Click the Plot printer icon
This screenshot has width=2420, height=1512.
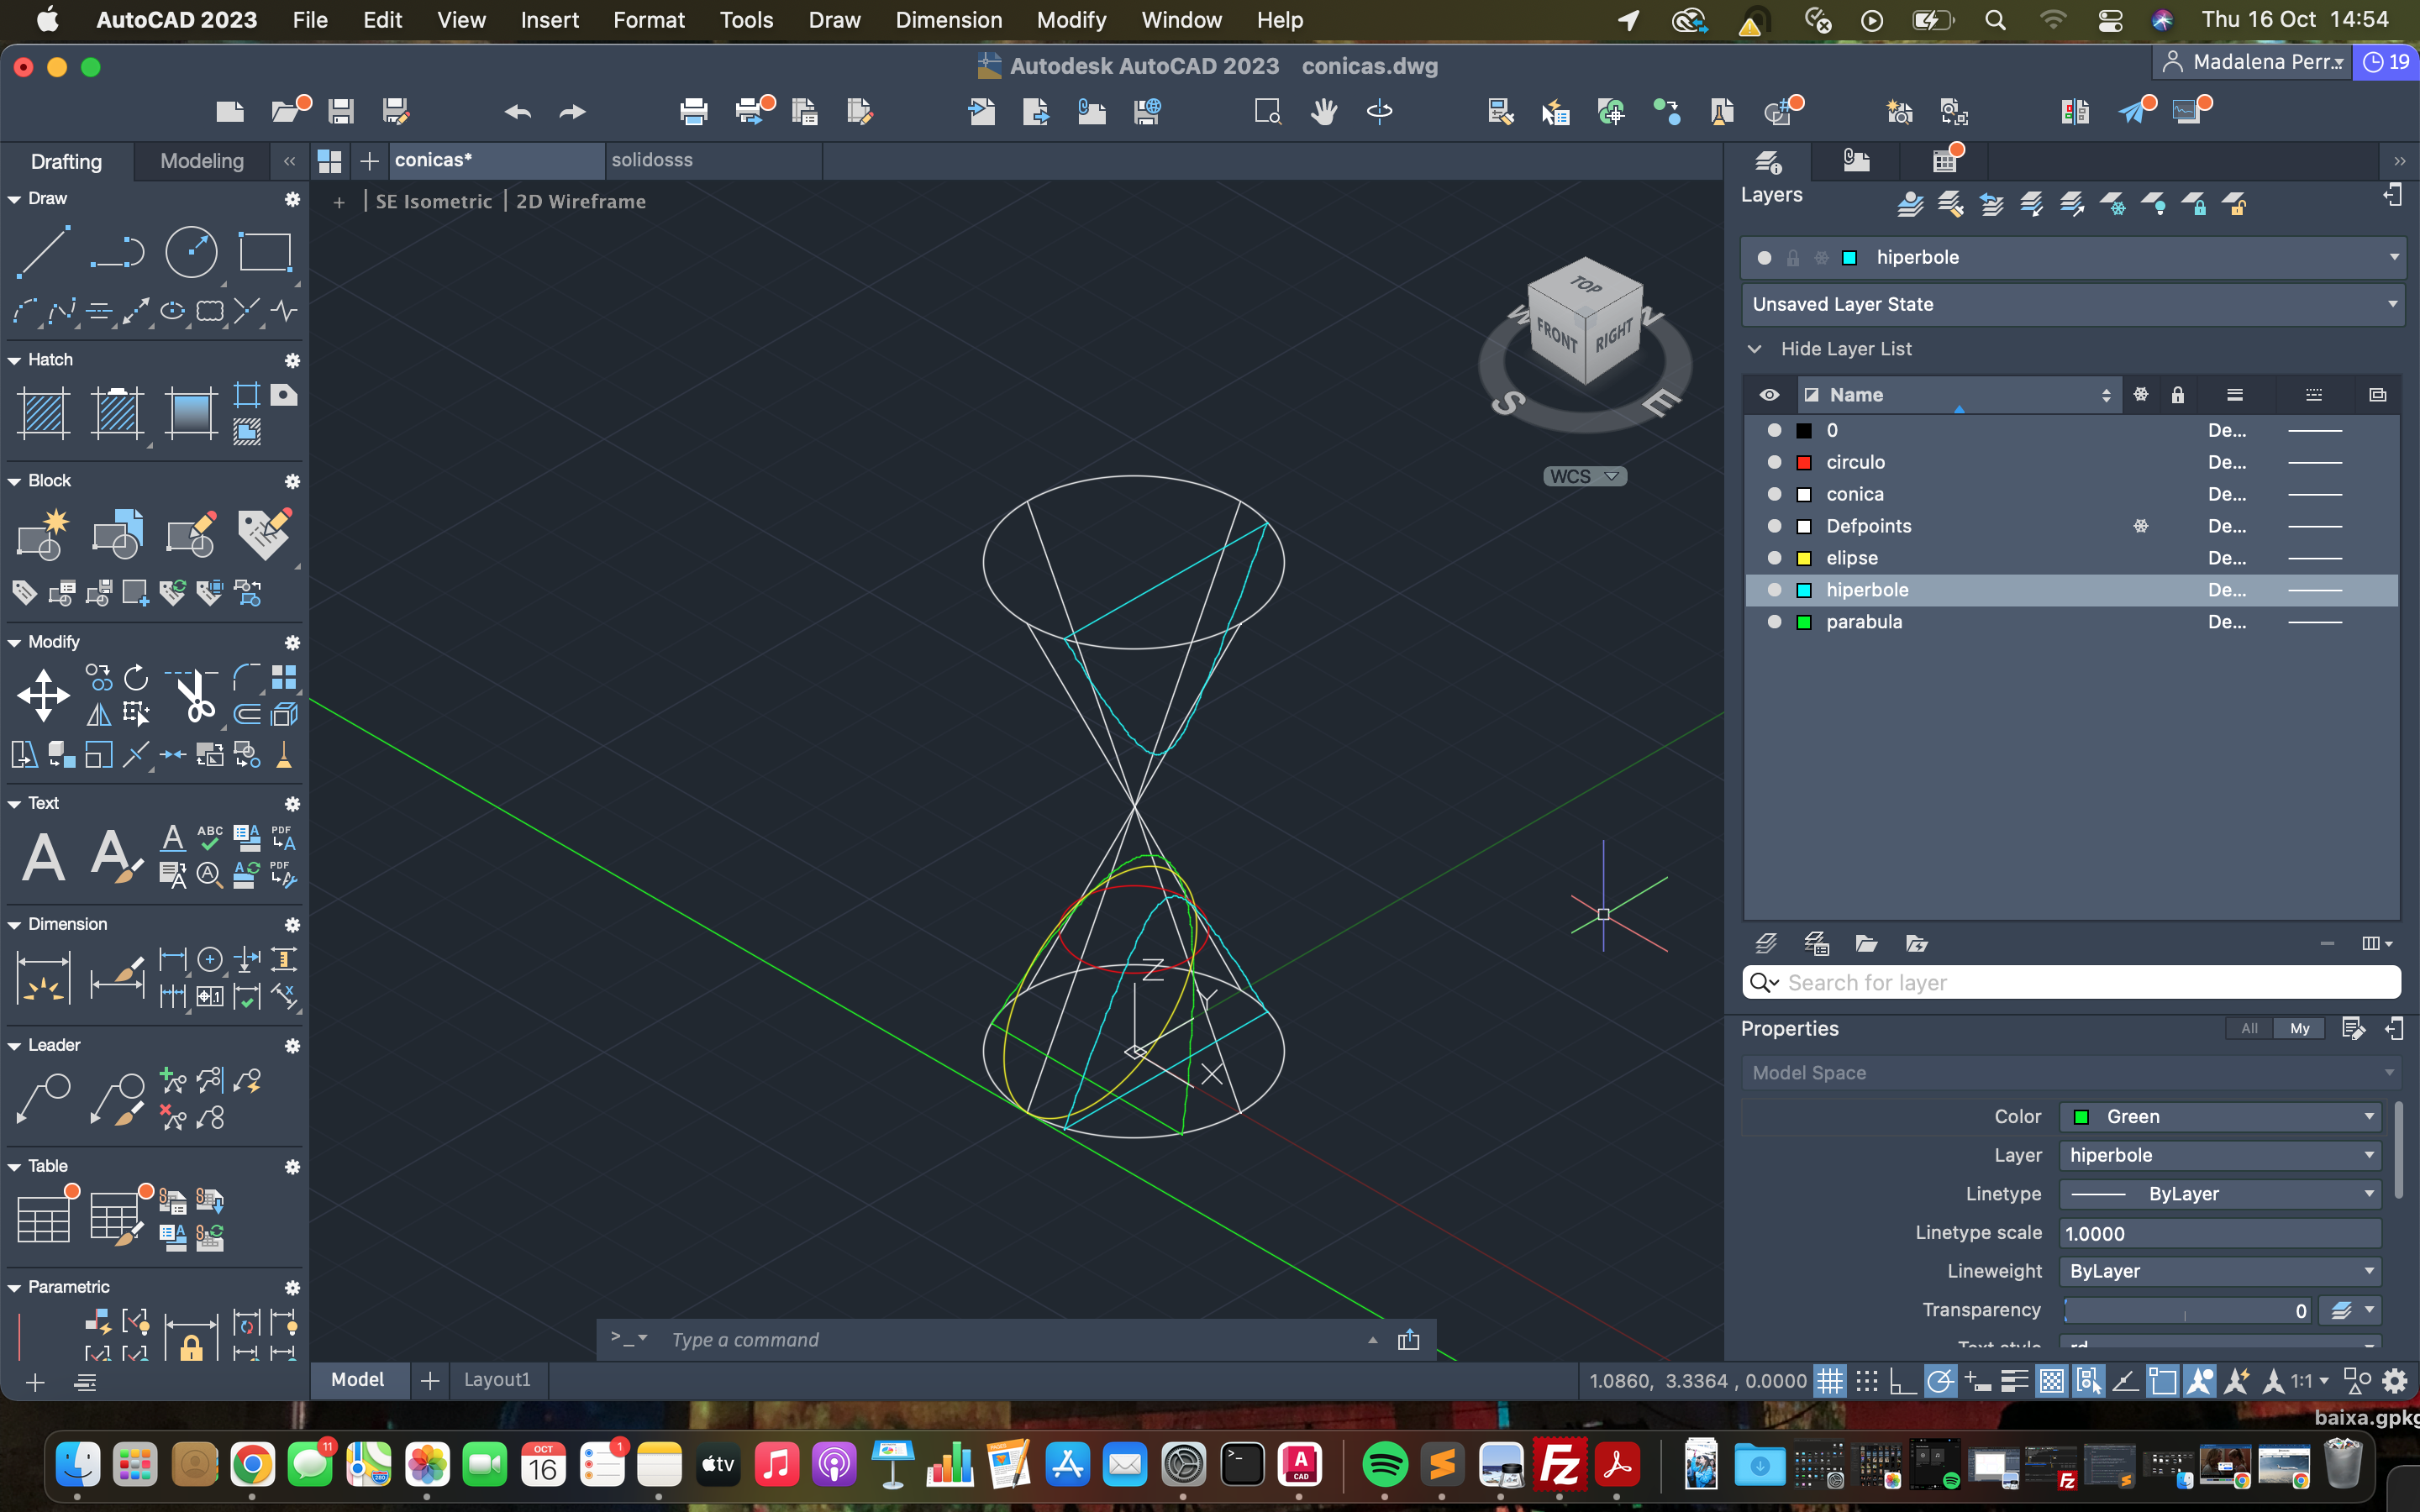(x=693, y=111)
